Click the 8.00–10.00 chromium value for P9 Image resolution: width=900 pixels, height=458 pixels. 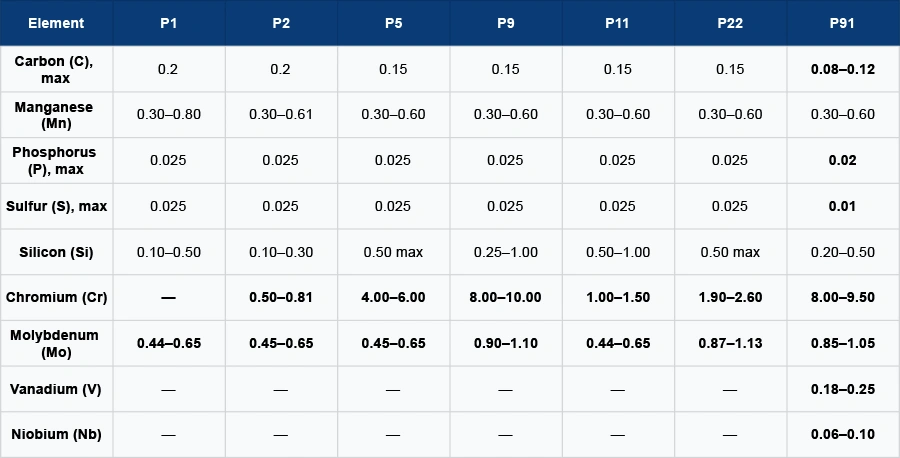[505, 297]
